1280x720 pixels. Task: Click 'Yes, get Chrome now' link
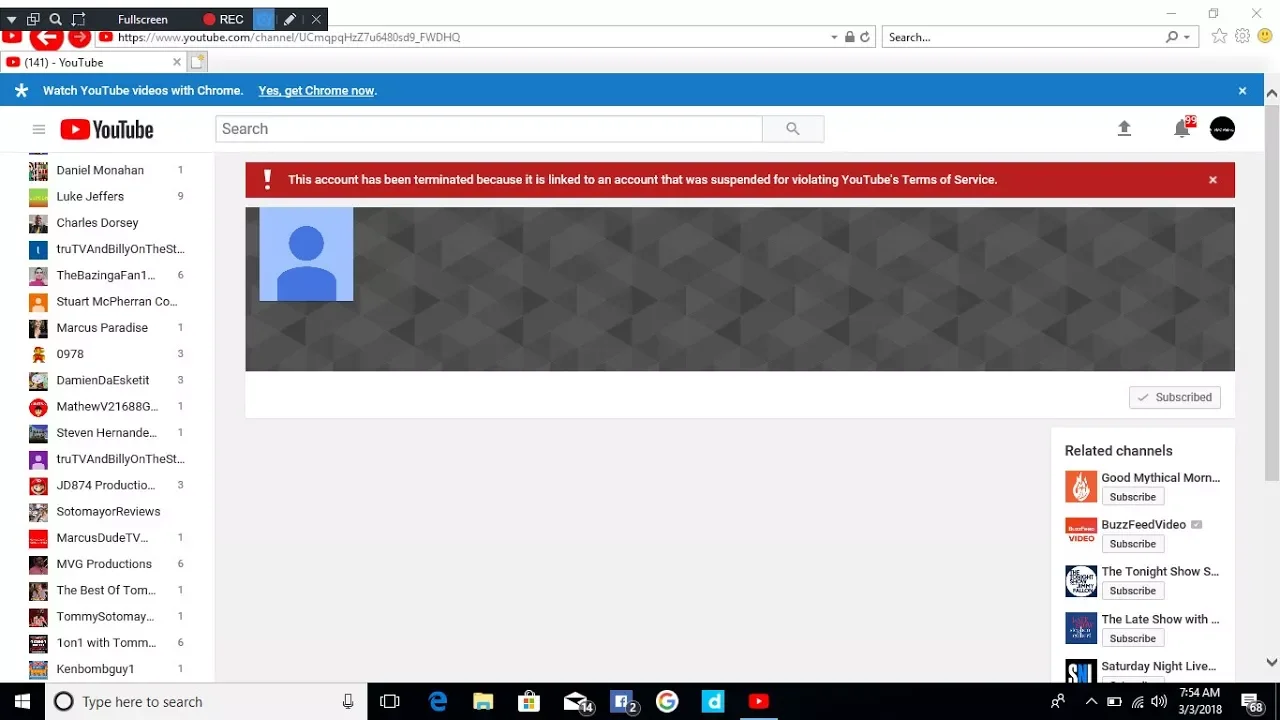[x=316, y=90]
